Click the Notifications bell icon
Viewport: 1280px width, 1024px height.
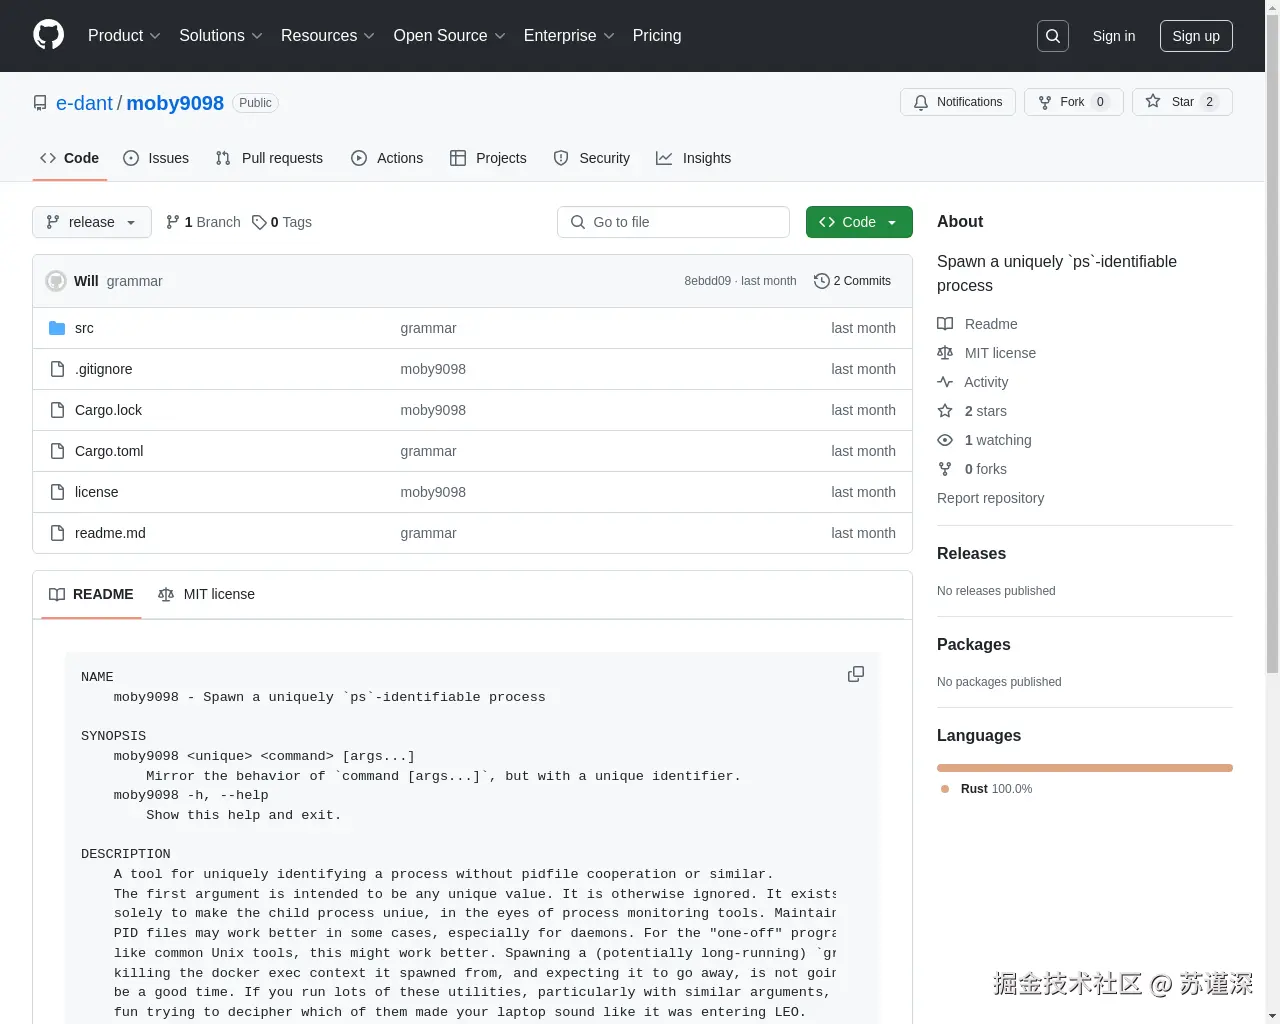click(921, 102)
